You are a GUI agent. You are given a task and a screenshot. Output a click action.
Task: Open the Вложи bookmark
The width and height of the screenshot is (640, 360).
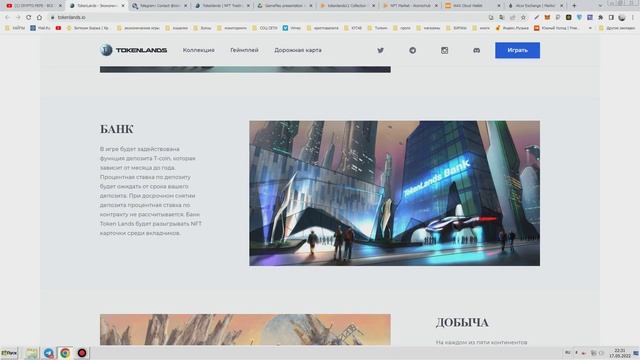point(291,28)
